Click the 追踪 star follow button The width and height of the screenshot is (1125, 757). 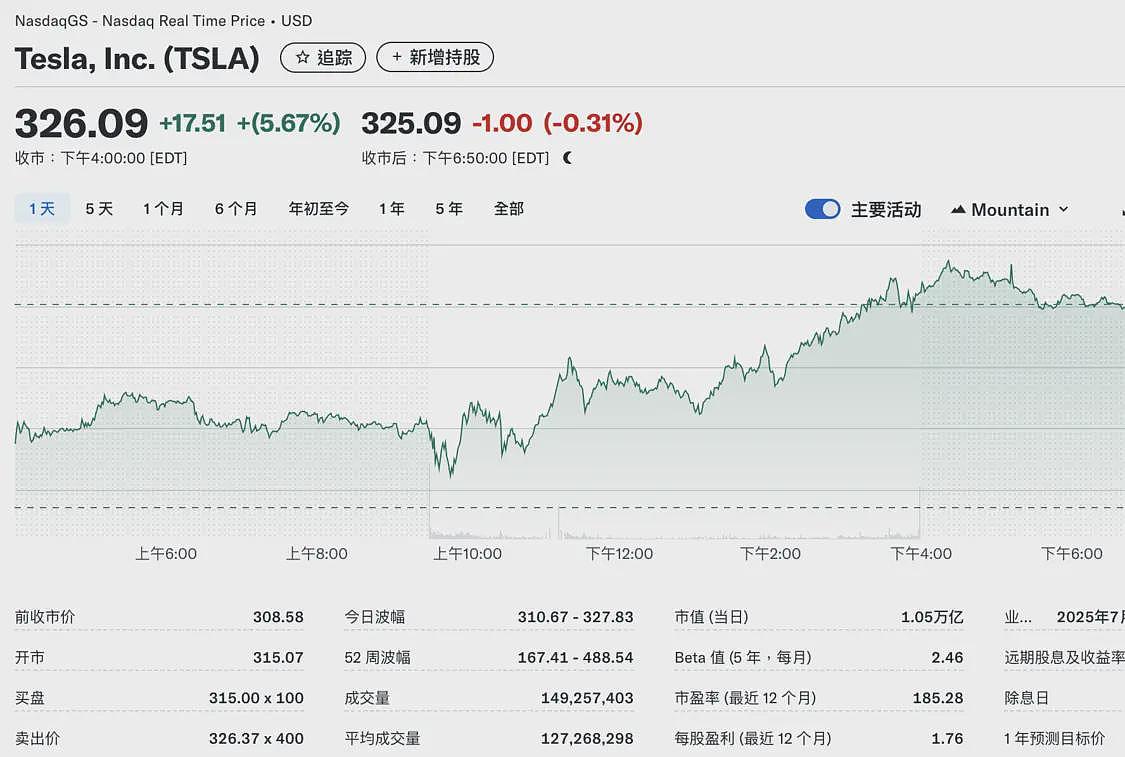pos(323,57)
